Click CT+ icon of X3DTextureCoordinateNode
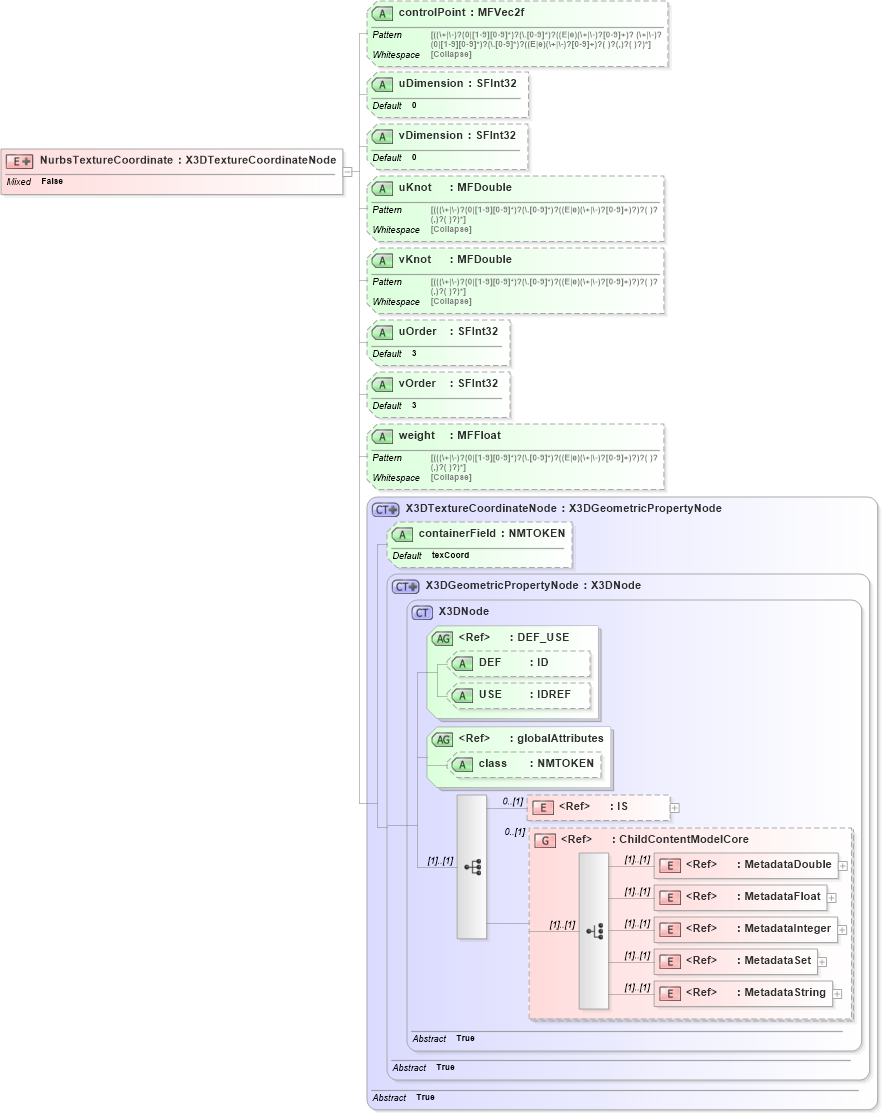 (x=386, y=510)
